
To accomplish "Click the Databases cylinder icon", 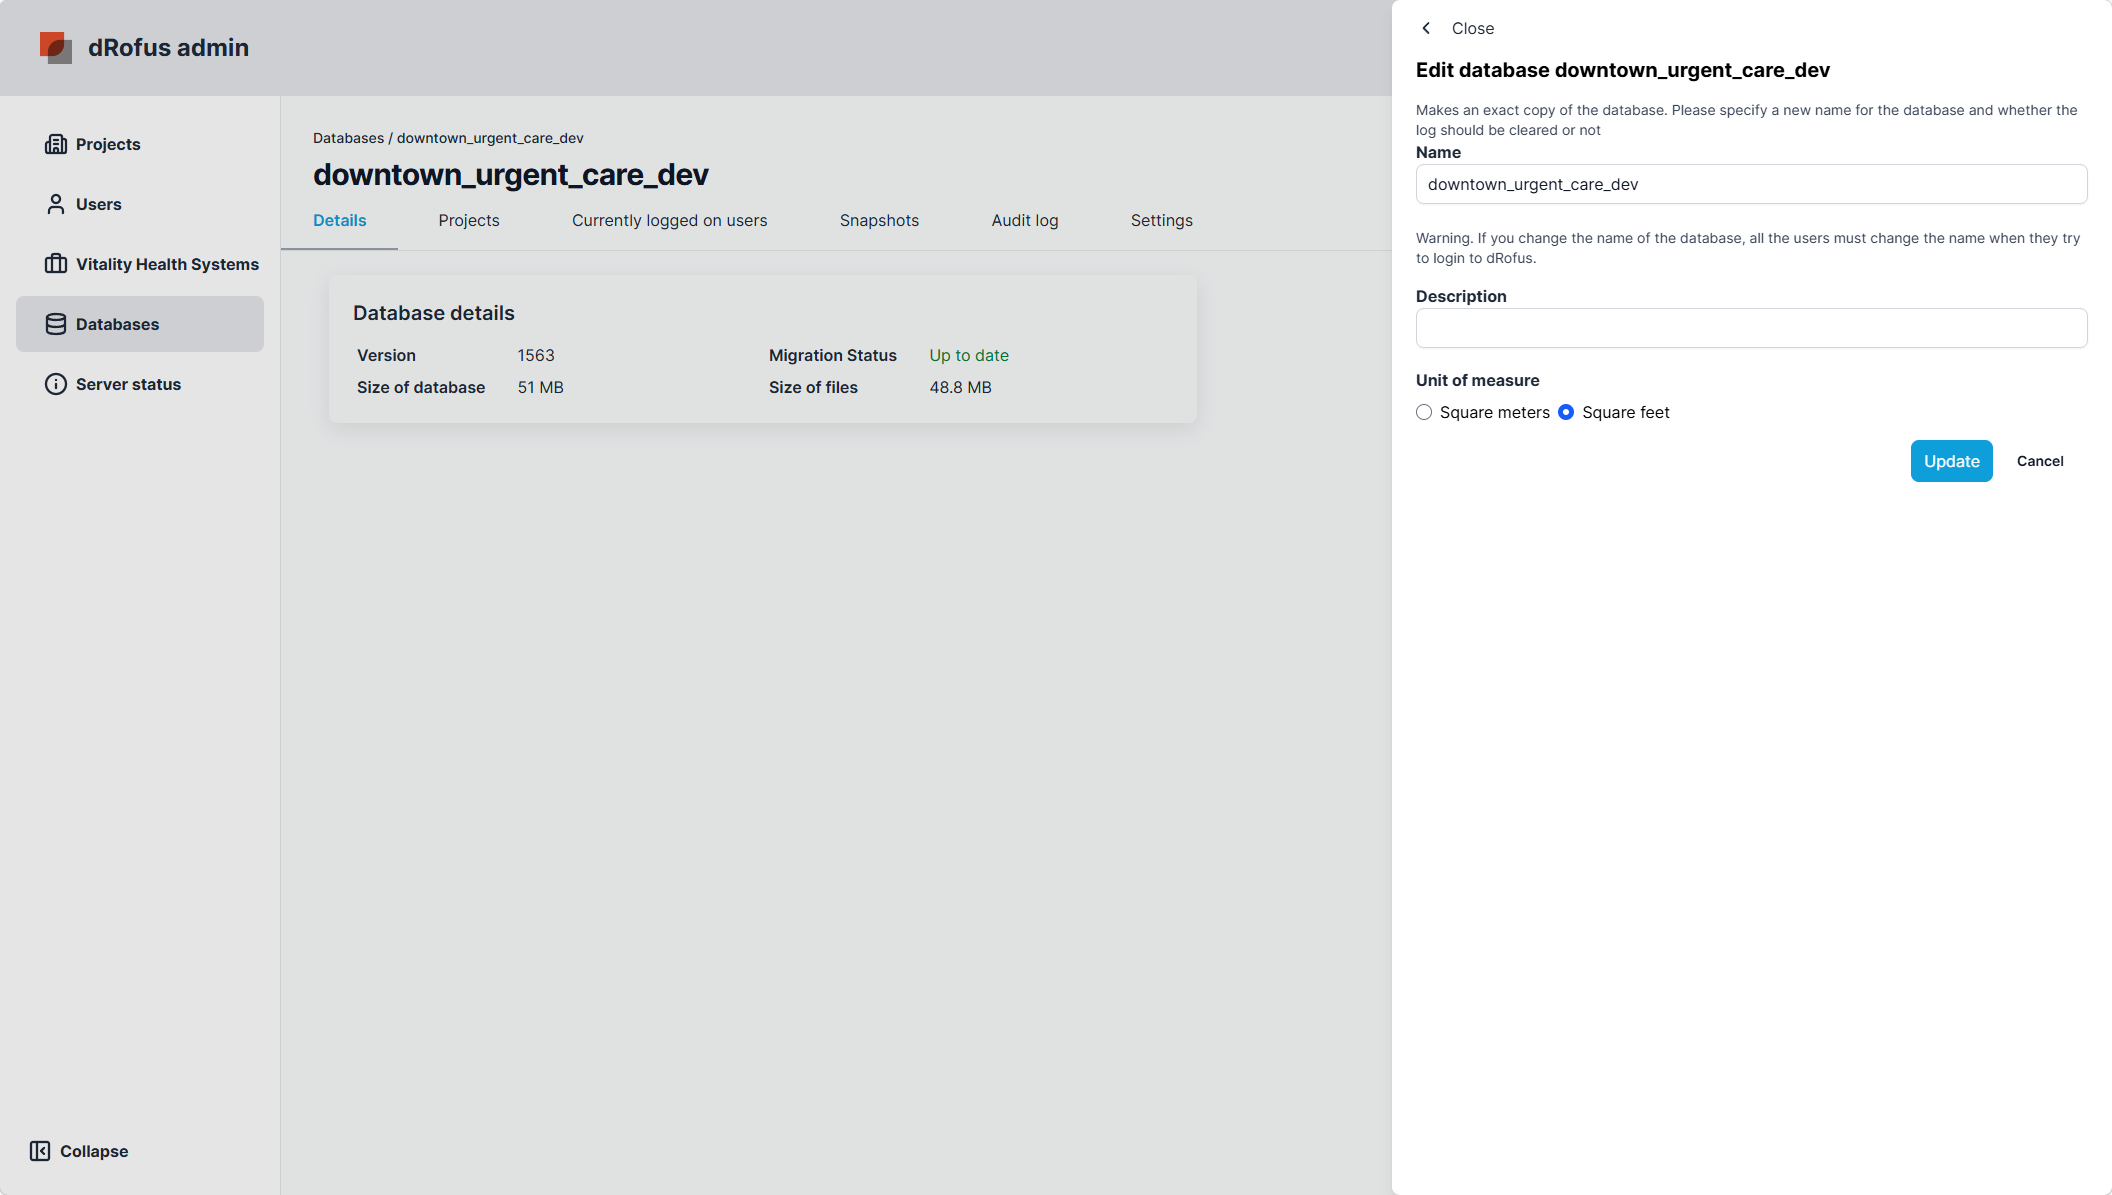I will pos(56,324).
